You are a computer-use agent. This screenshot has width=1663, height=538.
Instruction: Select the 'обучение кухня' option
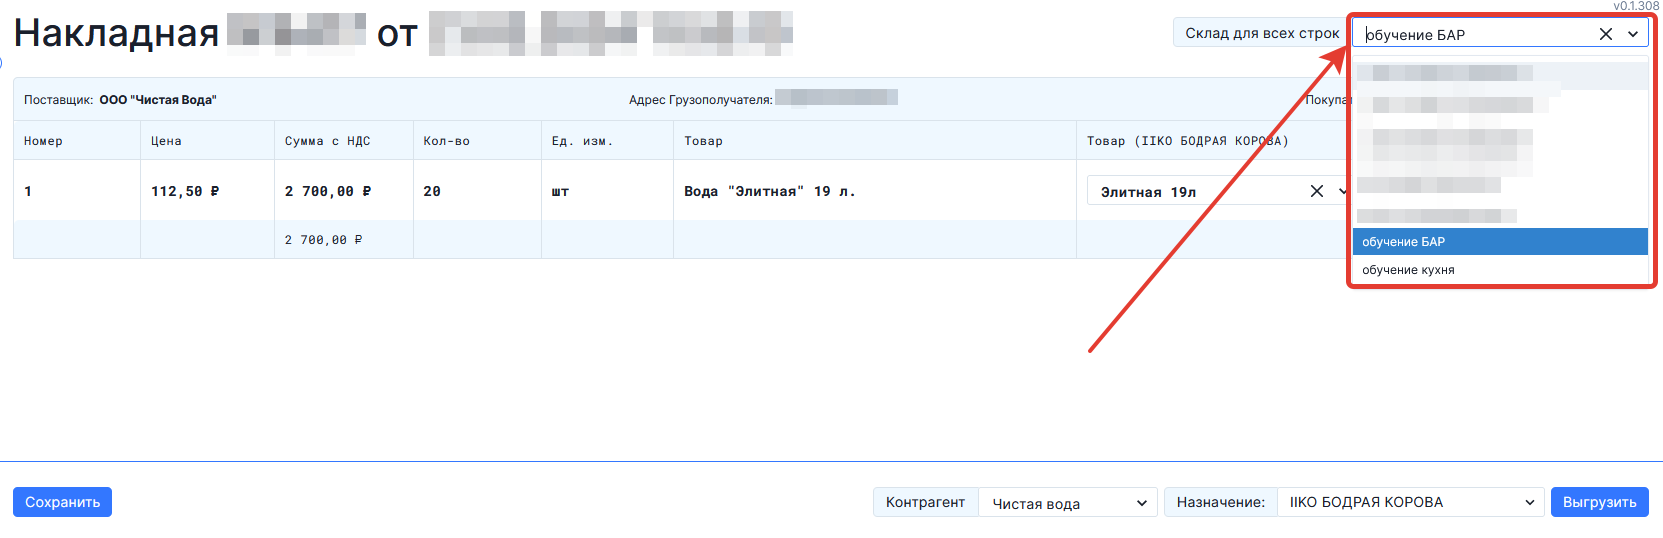point(1500,270)
